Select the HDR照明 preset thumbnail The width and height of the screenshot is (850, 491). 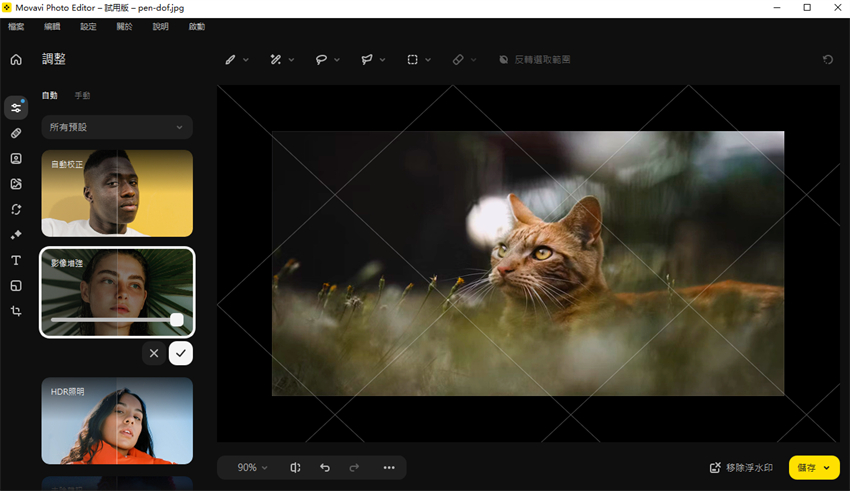(x=117, y=421)
